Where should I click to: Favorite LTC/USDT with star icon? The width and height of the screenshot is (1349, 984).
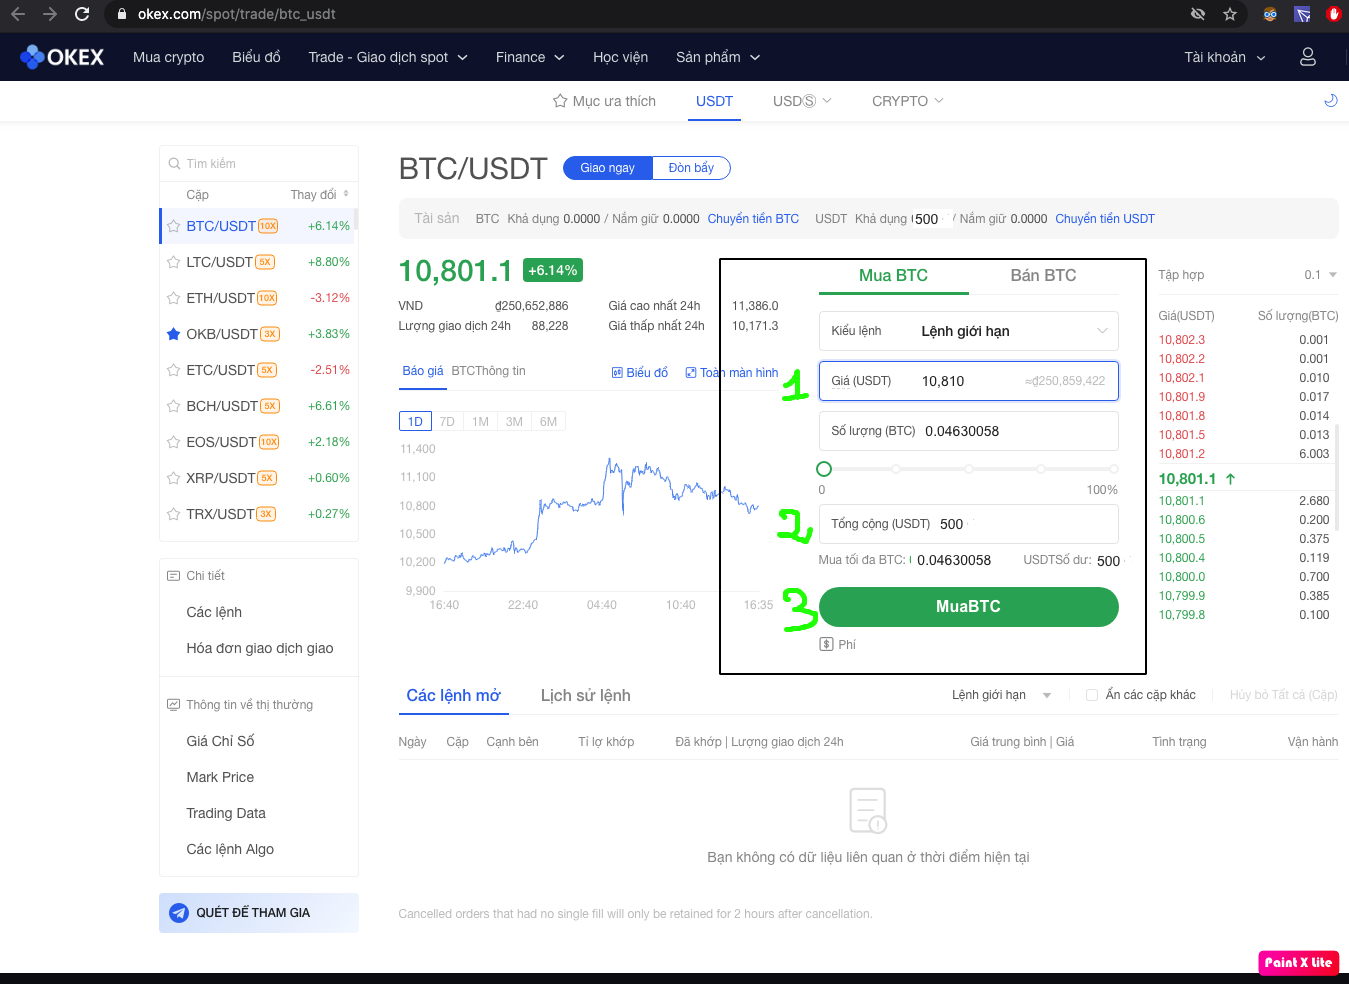point(174,262)
